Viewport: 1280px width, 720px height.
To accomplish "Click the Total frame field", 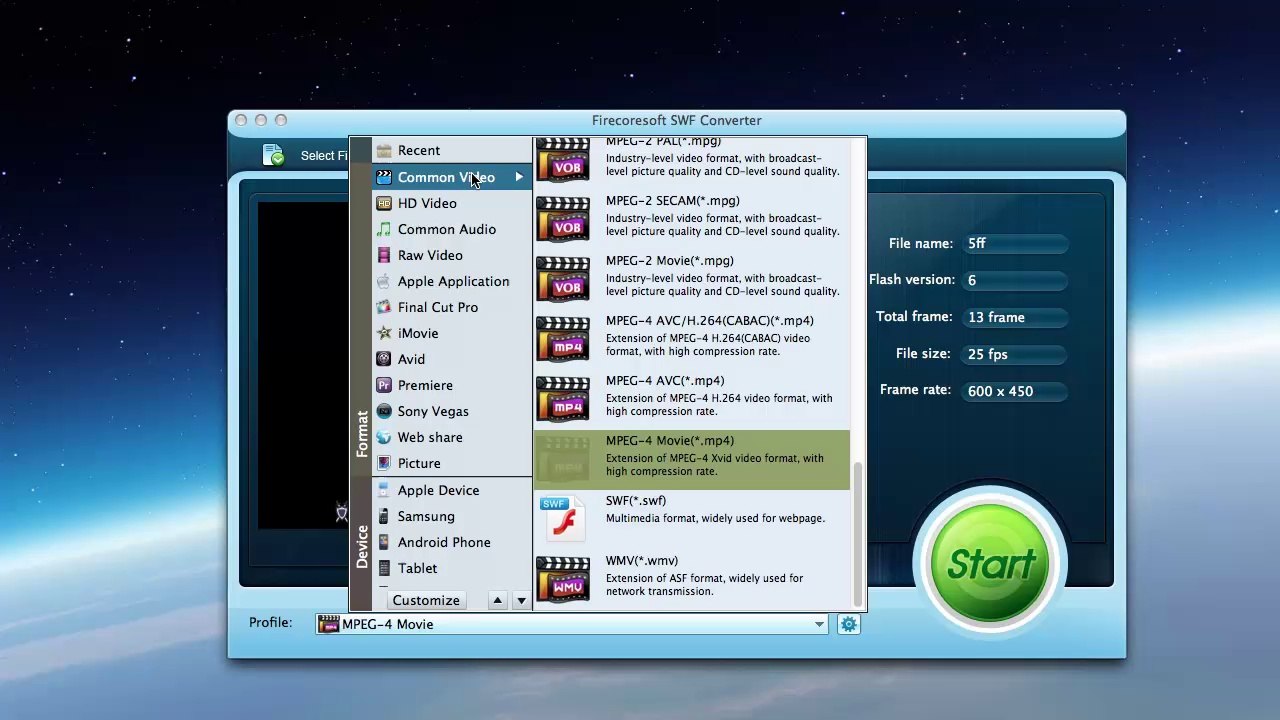I will coord(1014,317).
